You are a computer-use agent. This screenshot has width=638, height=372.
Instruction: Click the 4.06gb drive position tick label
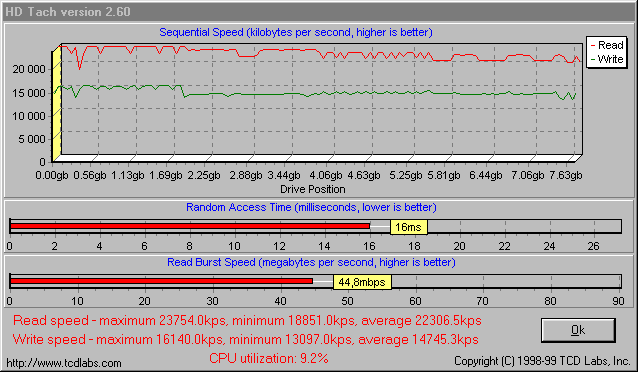pos(326,175)
